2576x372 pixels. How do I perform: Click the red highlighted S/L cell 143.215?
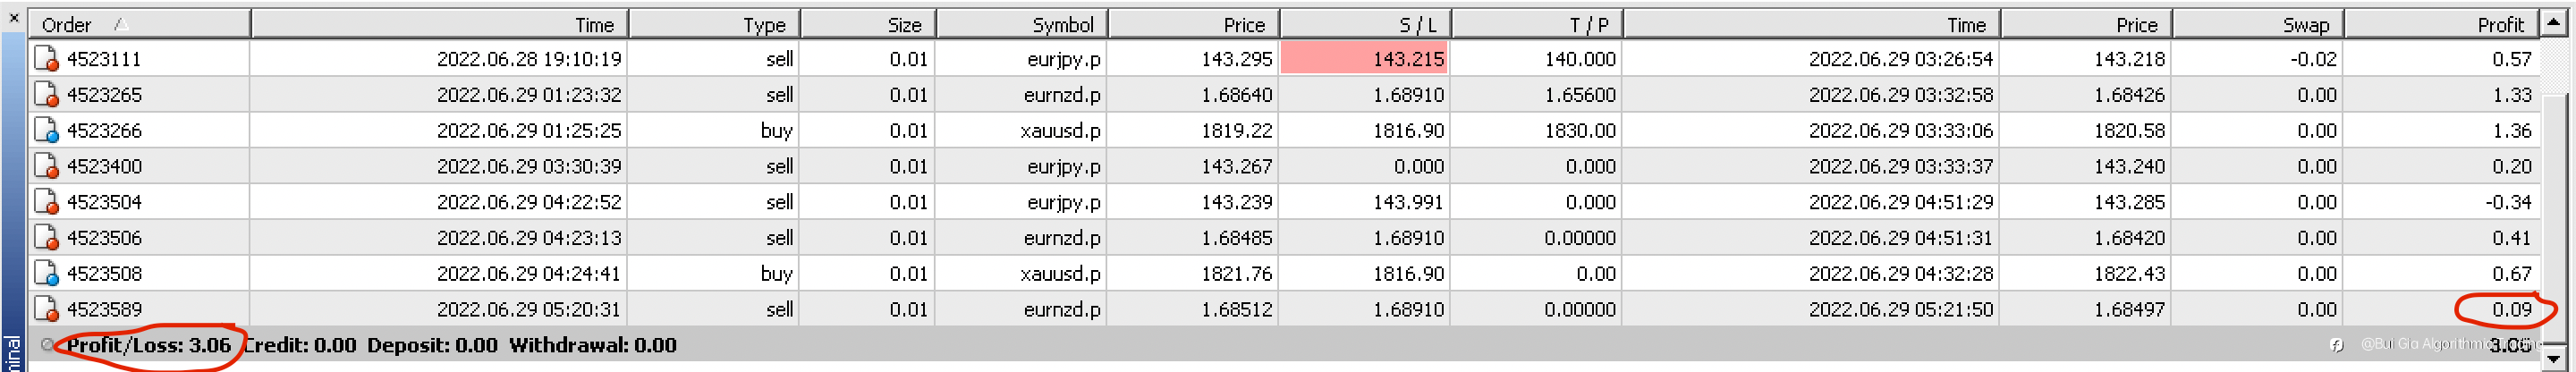click(1364, 59)
